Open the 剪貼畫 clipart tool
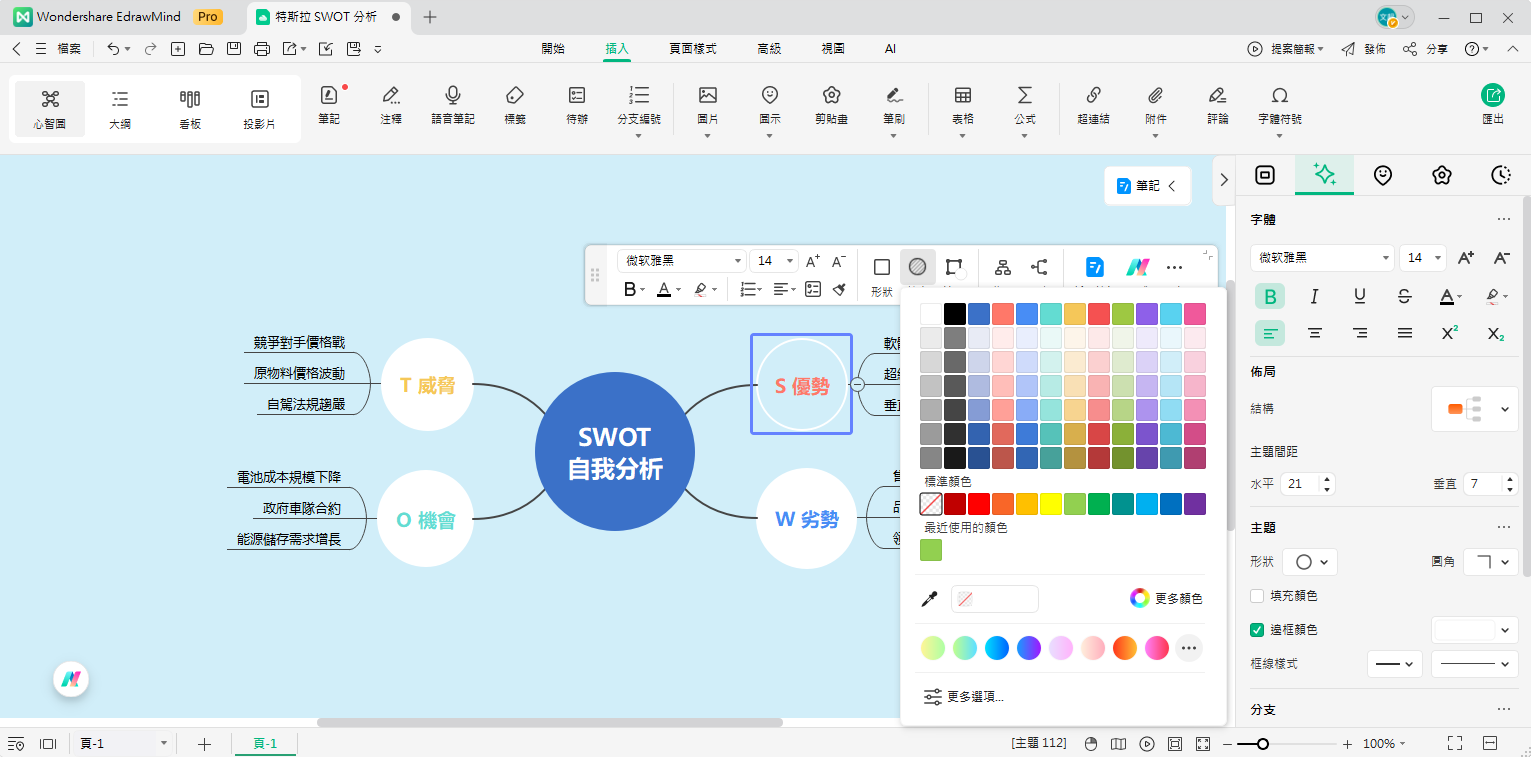 pyautogui.click(x=831, y=107)
